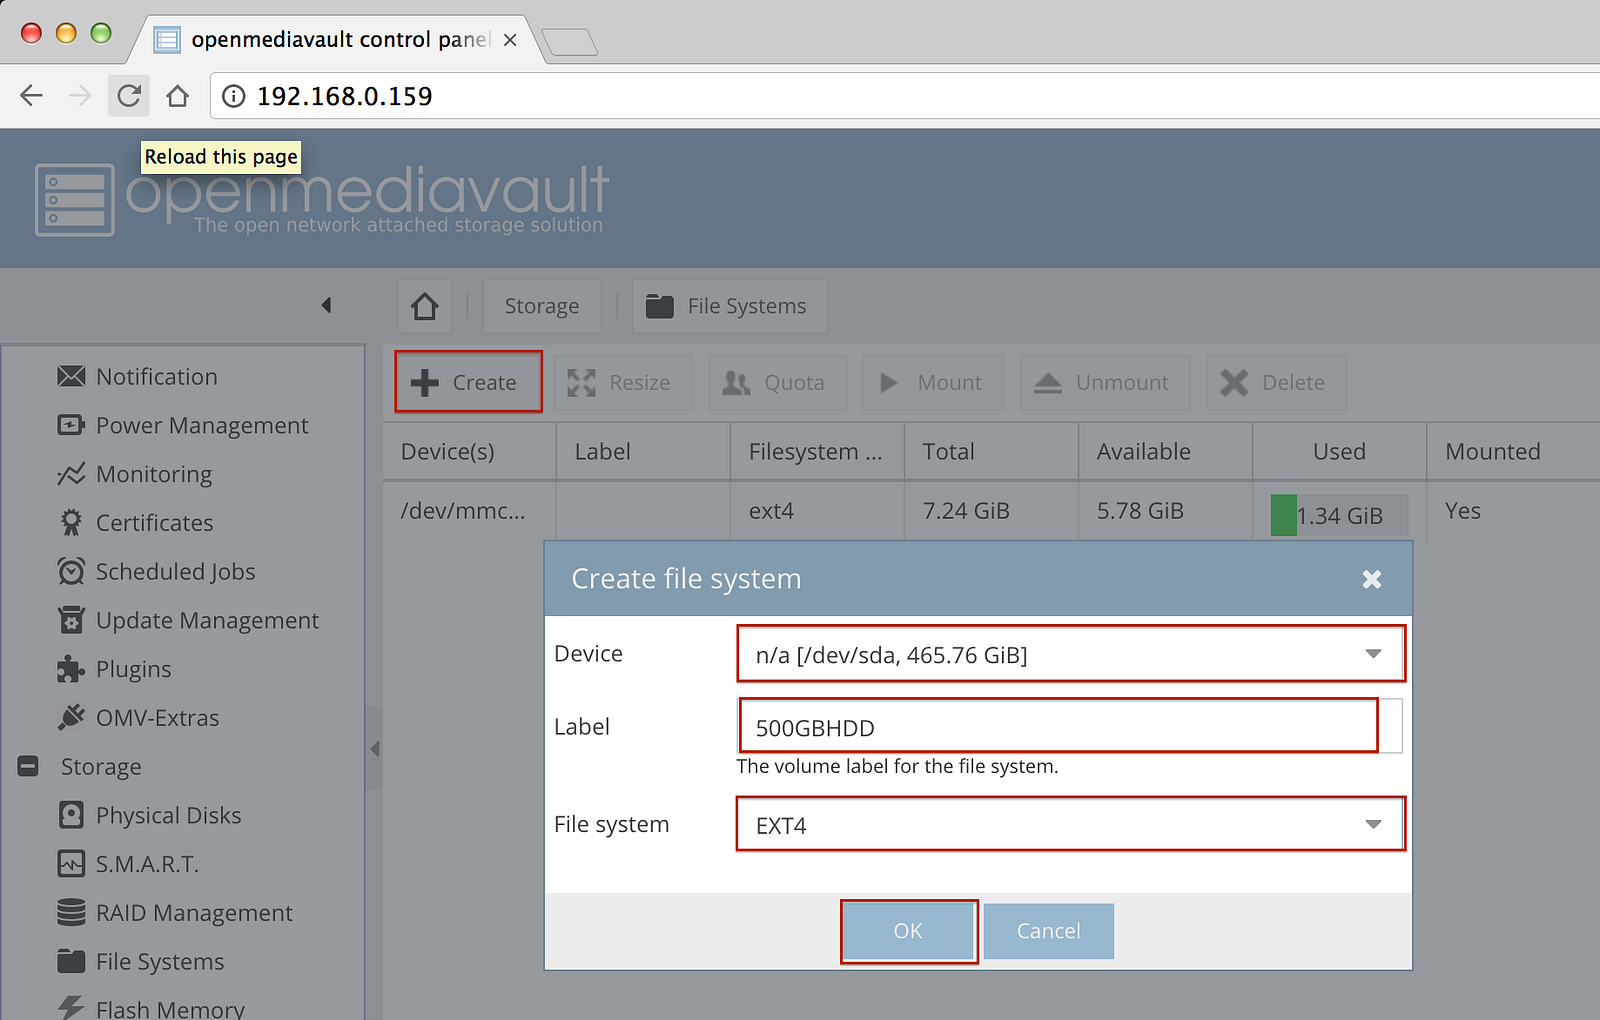Click the RAID Management stacked disks icon
Screen dimensions: 1600x1020
71,912
